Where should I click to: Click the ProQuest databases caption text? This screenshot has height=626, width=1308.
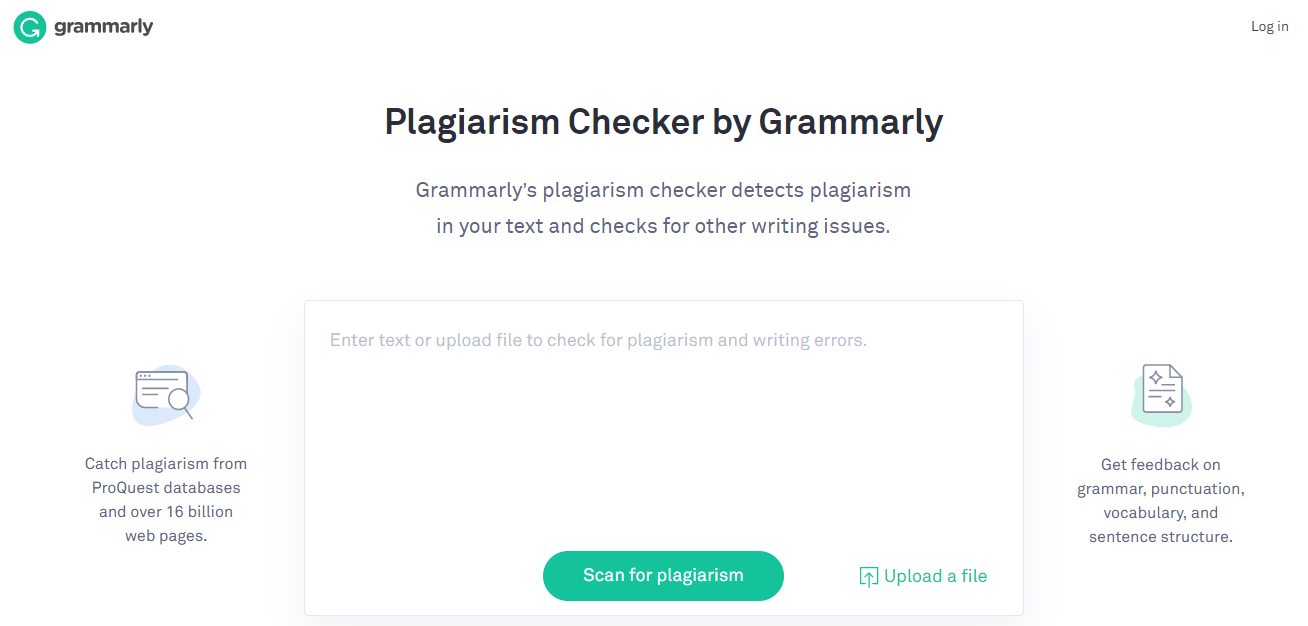[x=166, y=488]
